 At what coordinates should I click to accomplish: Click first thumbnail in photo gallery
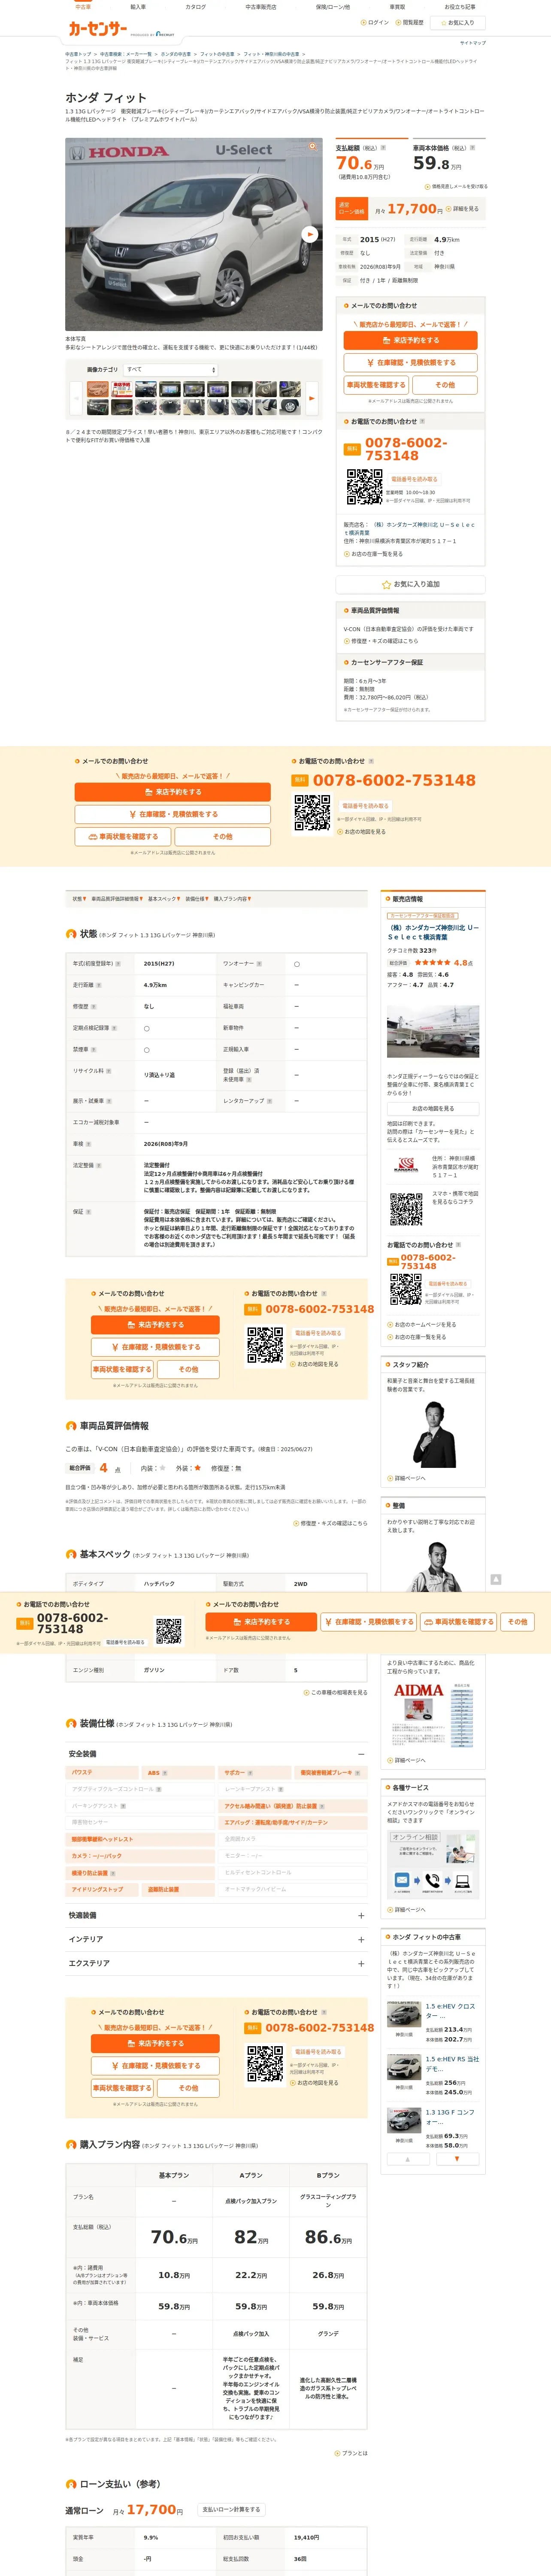(x=97, y=389)
